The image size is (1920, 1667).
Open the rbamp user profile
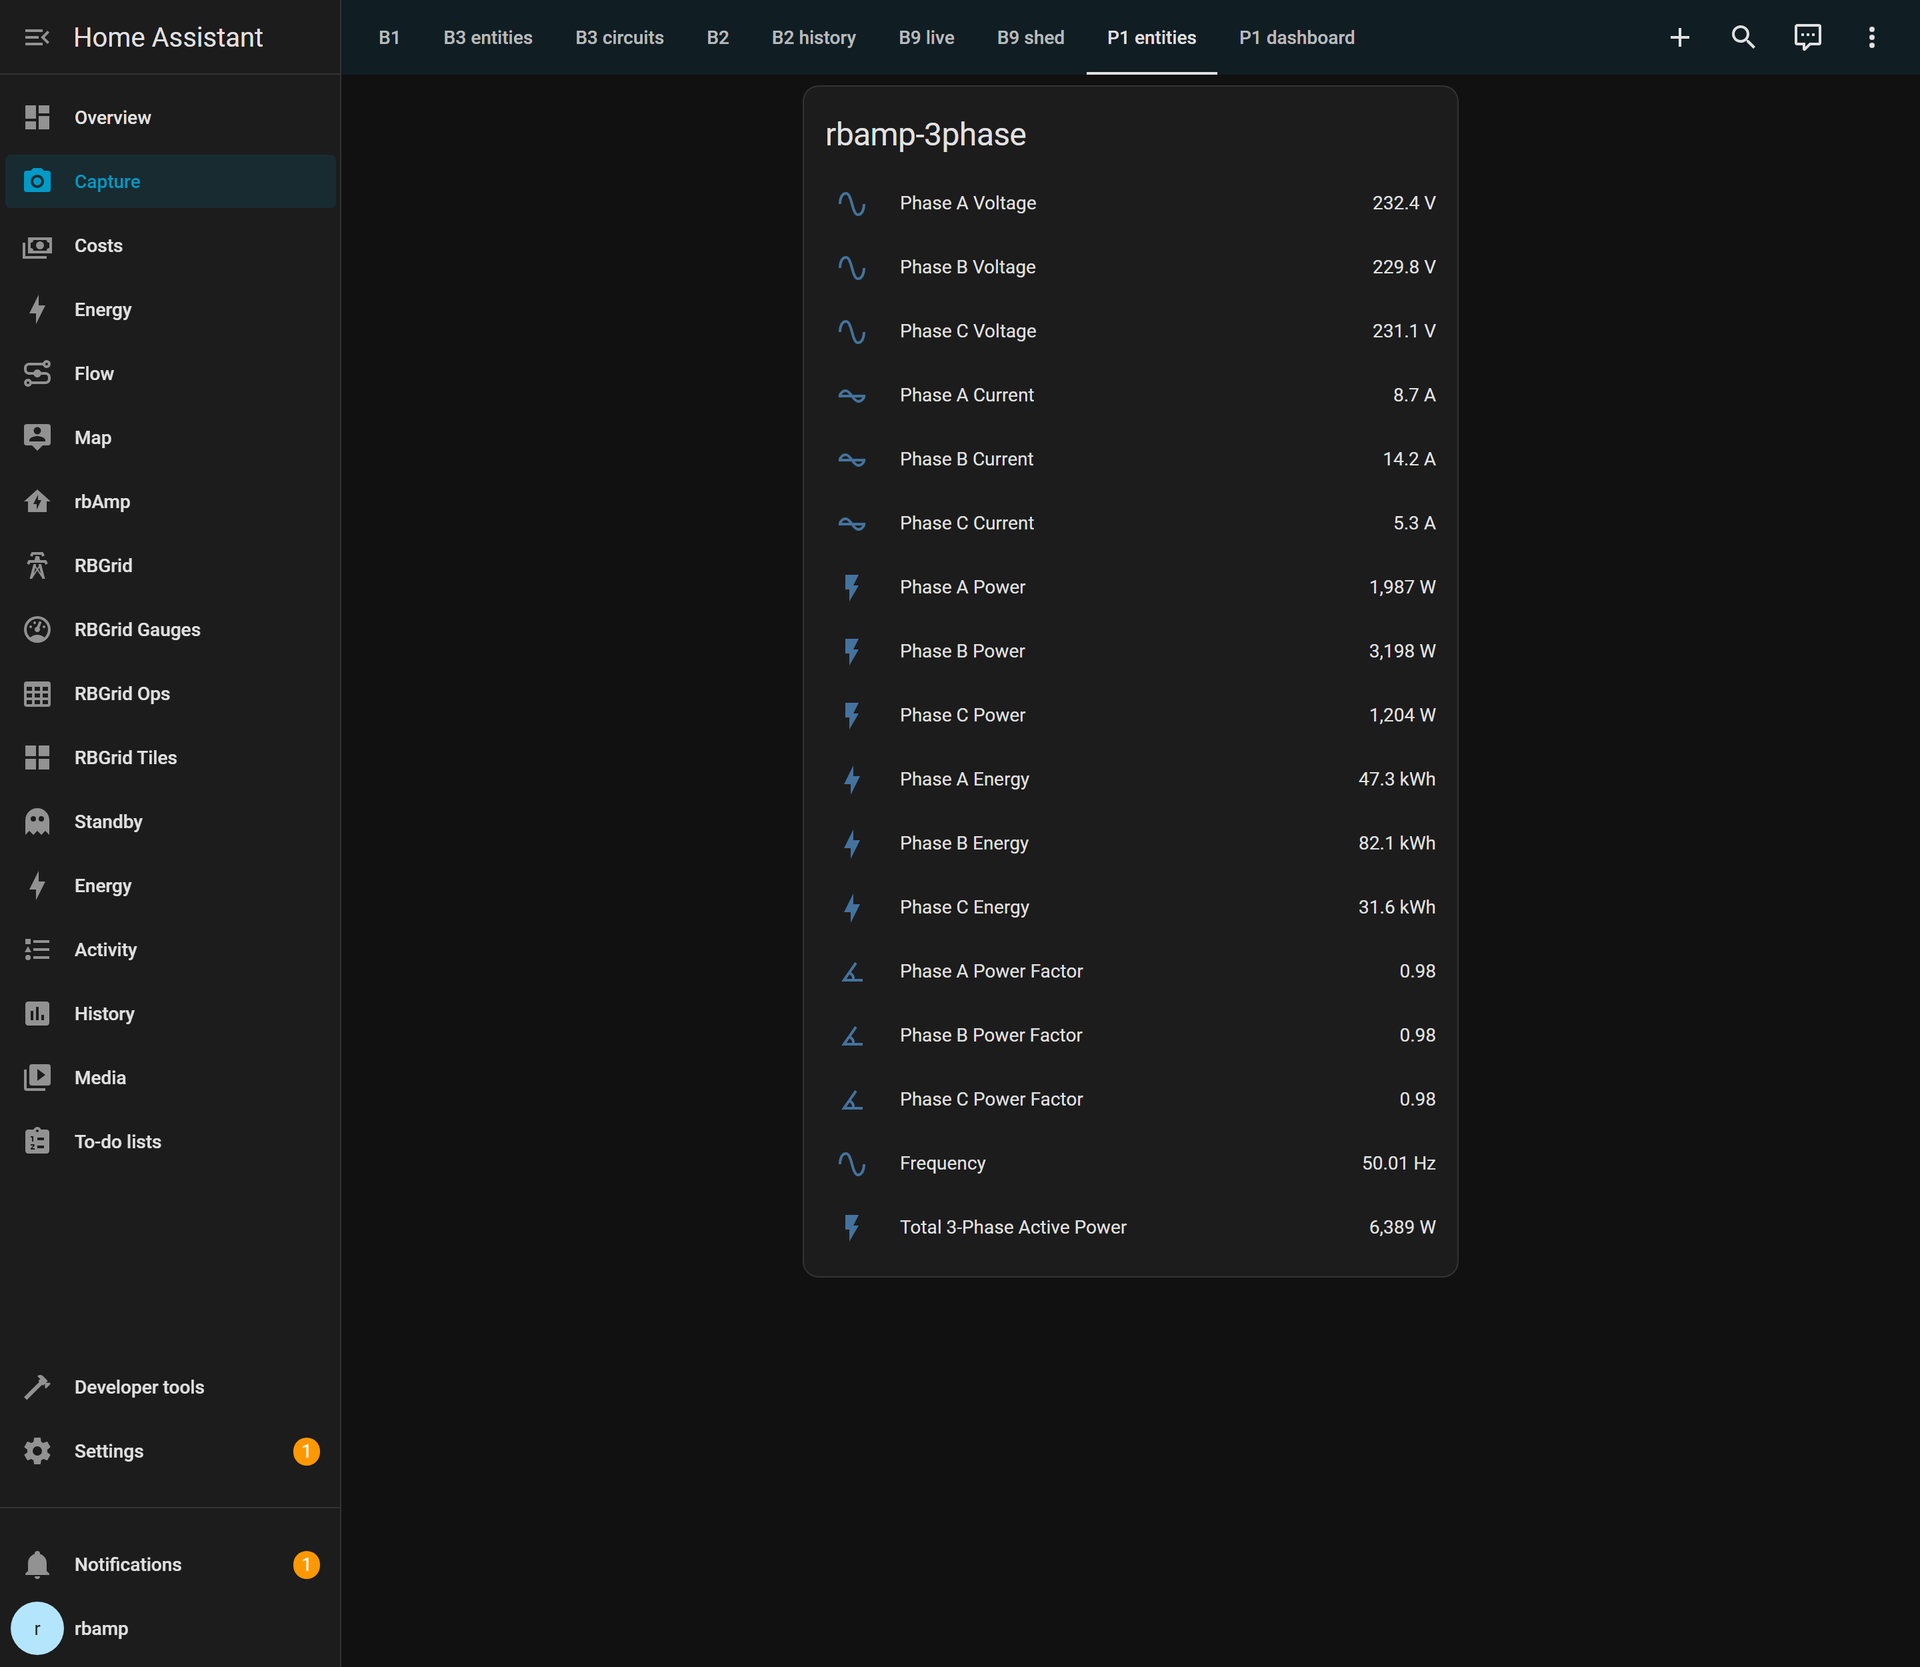point(170,1628)
